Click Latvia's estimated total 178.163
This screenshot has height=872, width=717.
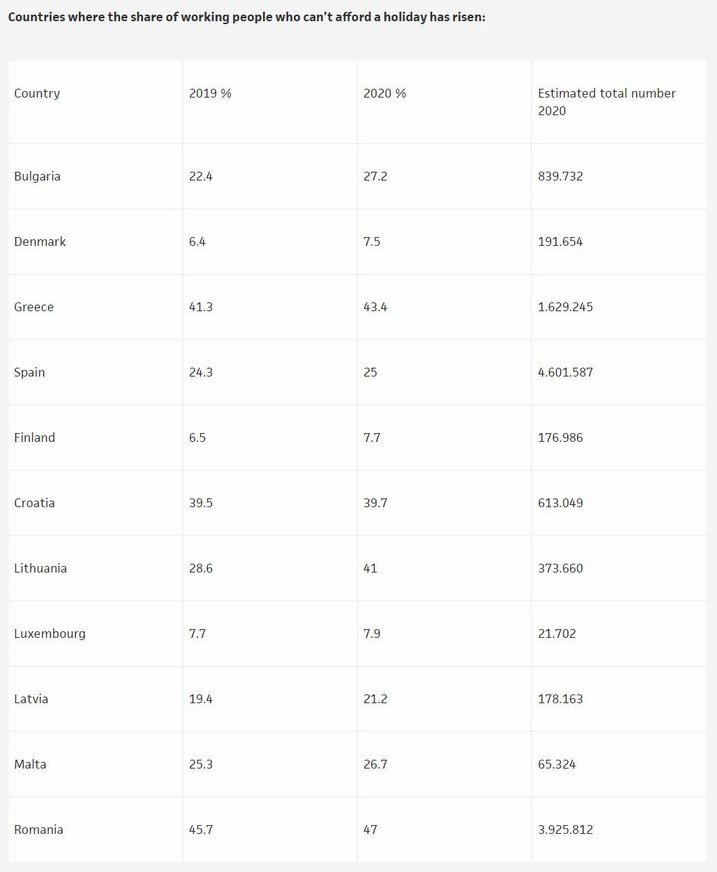pos(560,699)
